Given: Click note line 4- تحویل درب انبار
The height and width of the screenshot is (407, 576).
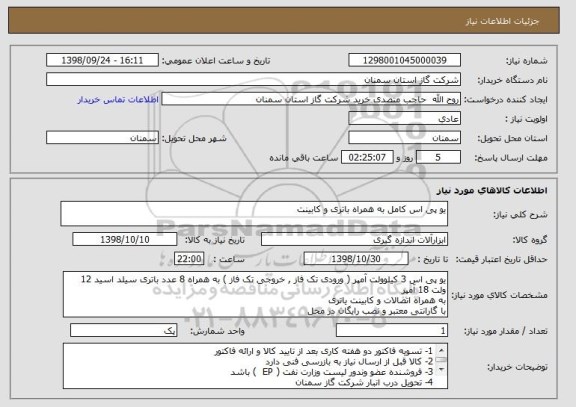Looking at the screenshot, I should point(364,382).
